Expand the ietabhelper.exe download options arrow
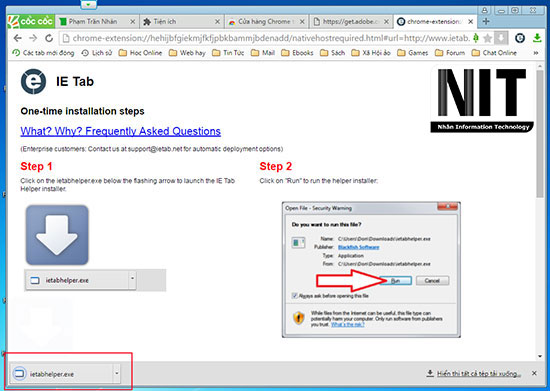Image resolution: width=550 pixels, height=391 pixels. (x=117, y=374)
